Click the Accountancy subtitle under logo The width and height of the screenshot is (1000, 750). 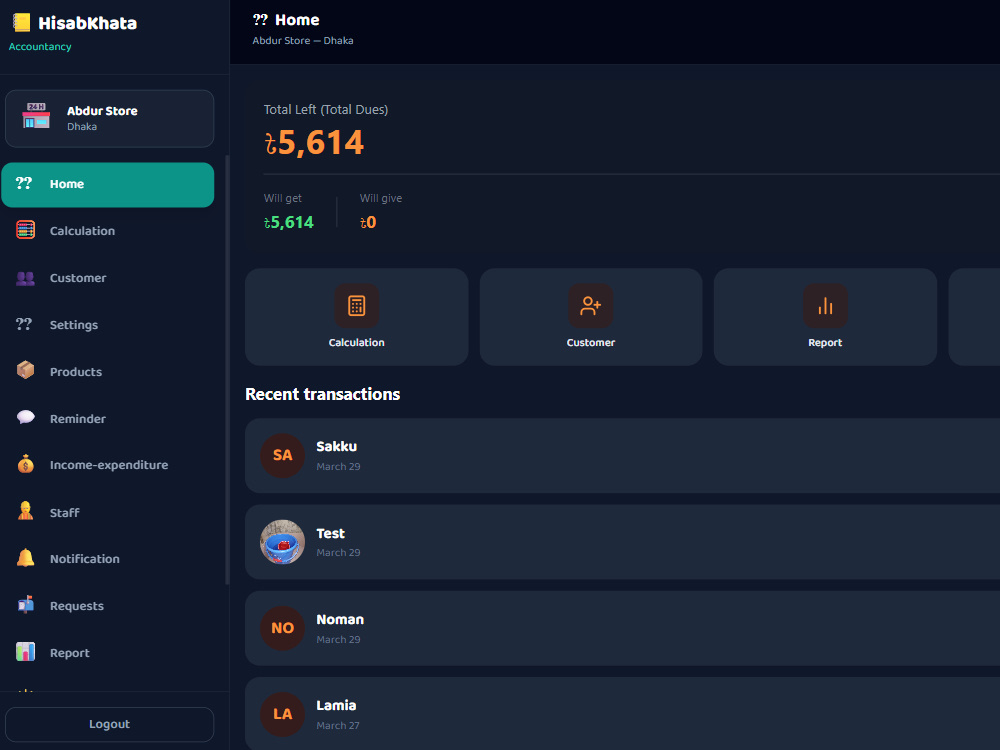pos(40,47)
